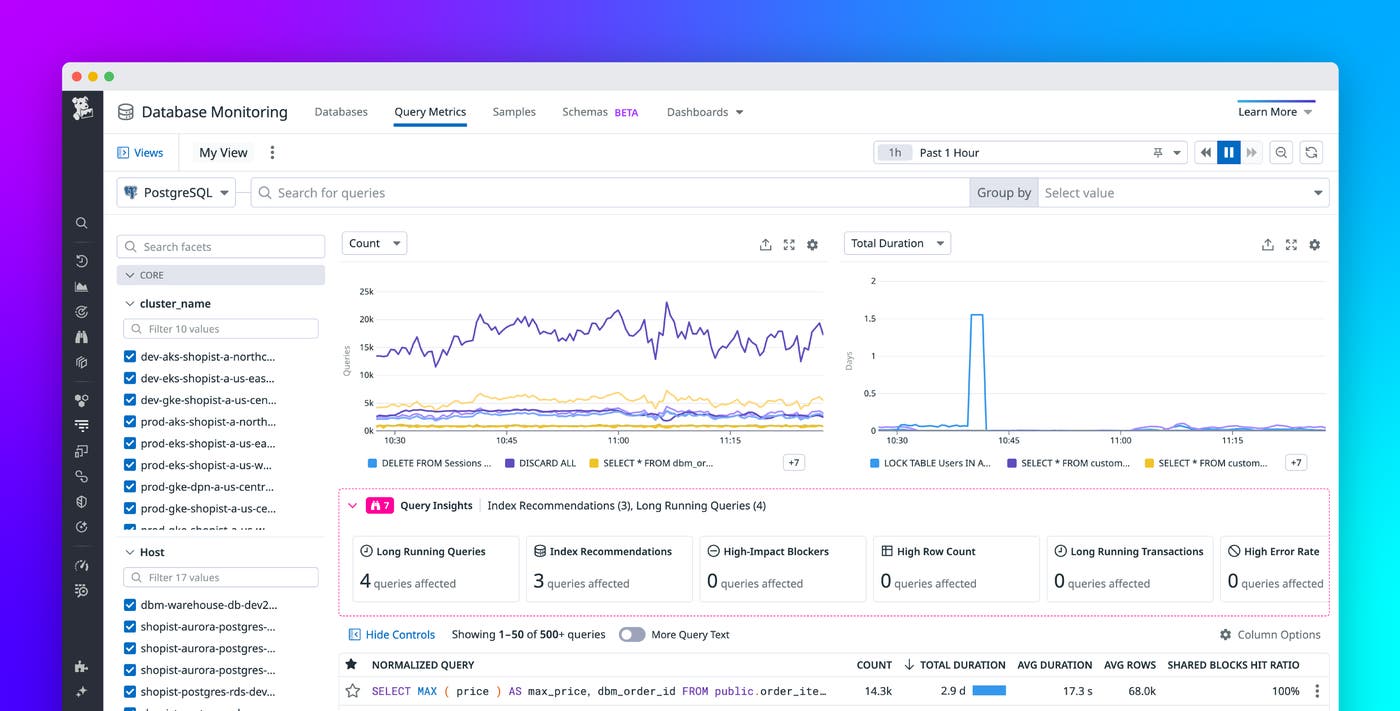Viewport: 1400px width, 711px height.
Task: Open the settings gear on the Queries chart
Action: pos(812,244)
